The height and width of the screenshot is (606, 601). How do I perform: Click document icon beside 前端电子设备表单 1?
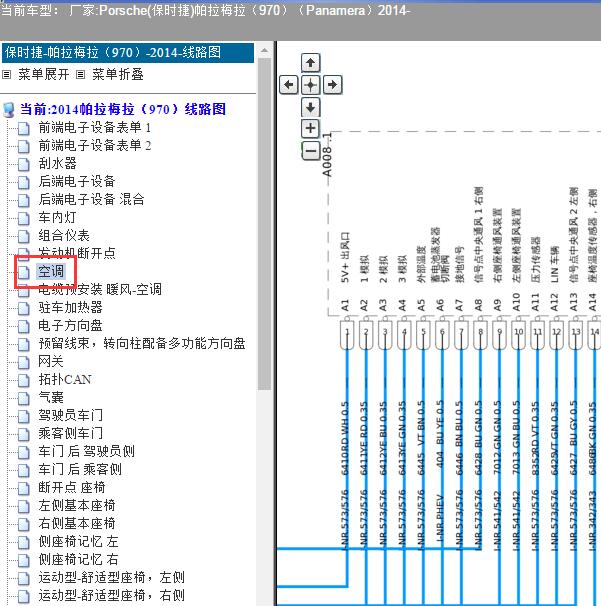click(24, 128)
